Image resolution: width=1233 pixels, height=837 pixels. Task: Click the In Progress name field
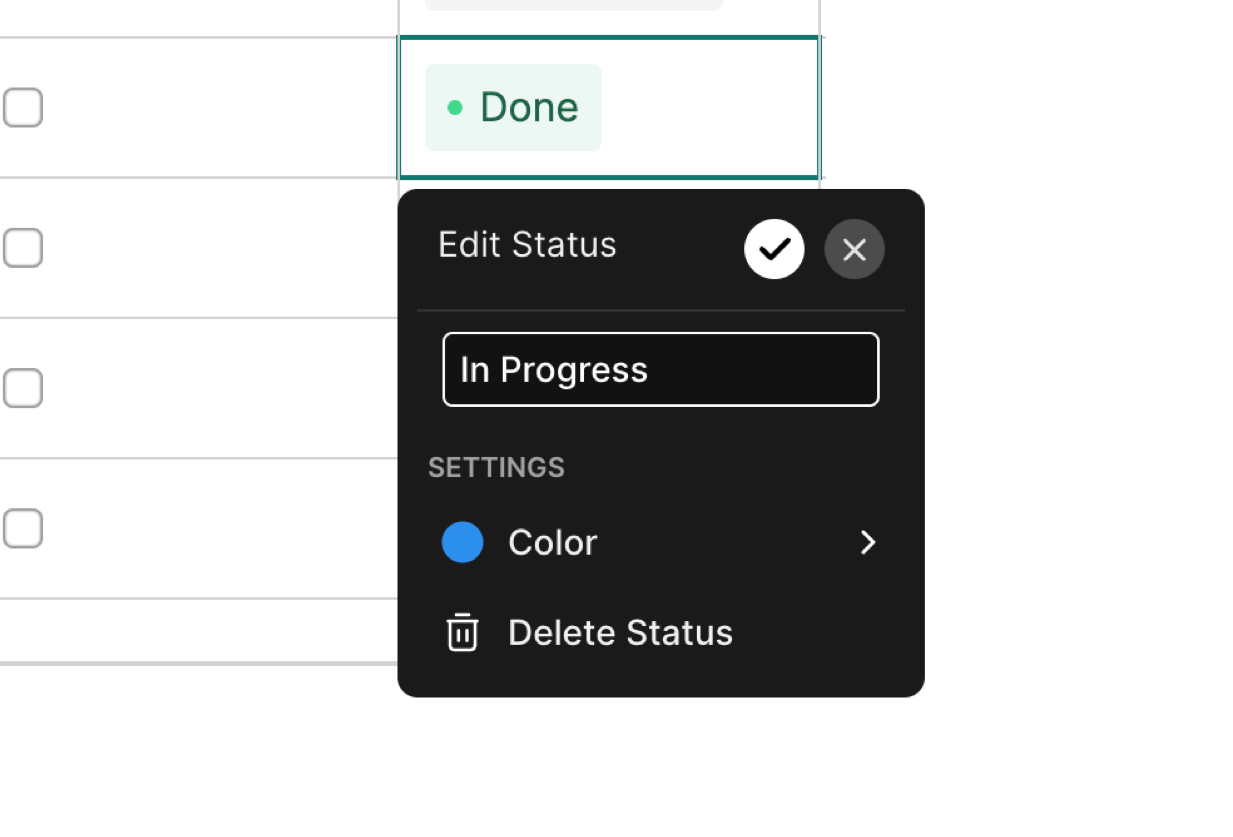[661, 370]
